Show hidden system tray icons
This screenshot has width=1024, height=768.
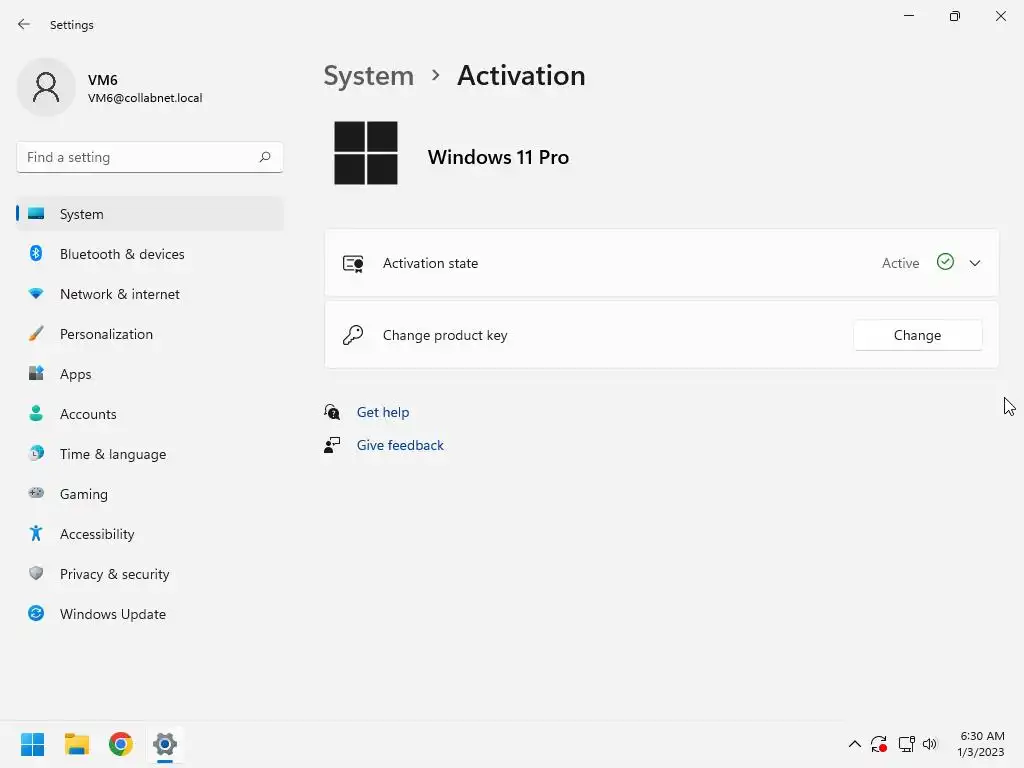(x=854, y=744)
